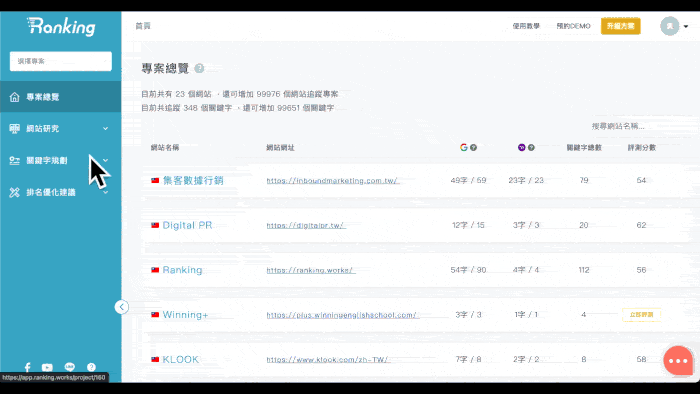The height and width of the screenshot is (394, 700).
Task: Open the Digital PR project
Action: [187, 225]
